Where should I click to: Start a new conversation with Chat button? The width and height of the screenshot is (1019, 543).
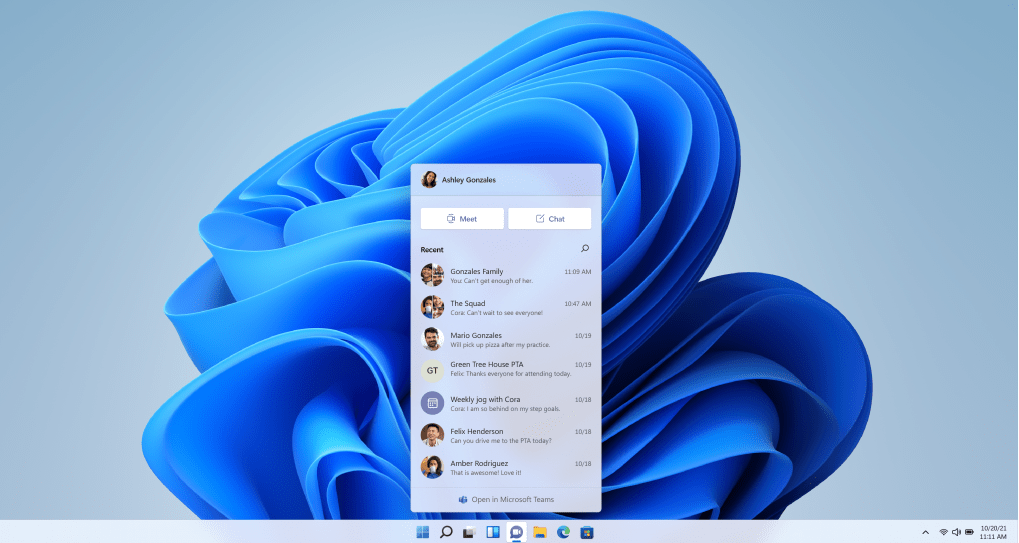[x=550, y=218]
